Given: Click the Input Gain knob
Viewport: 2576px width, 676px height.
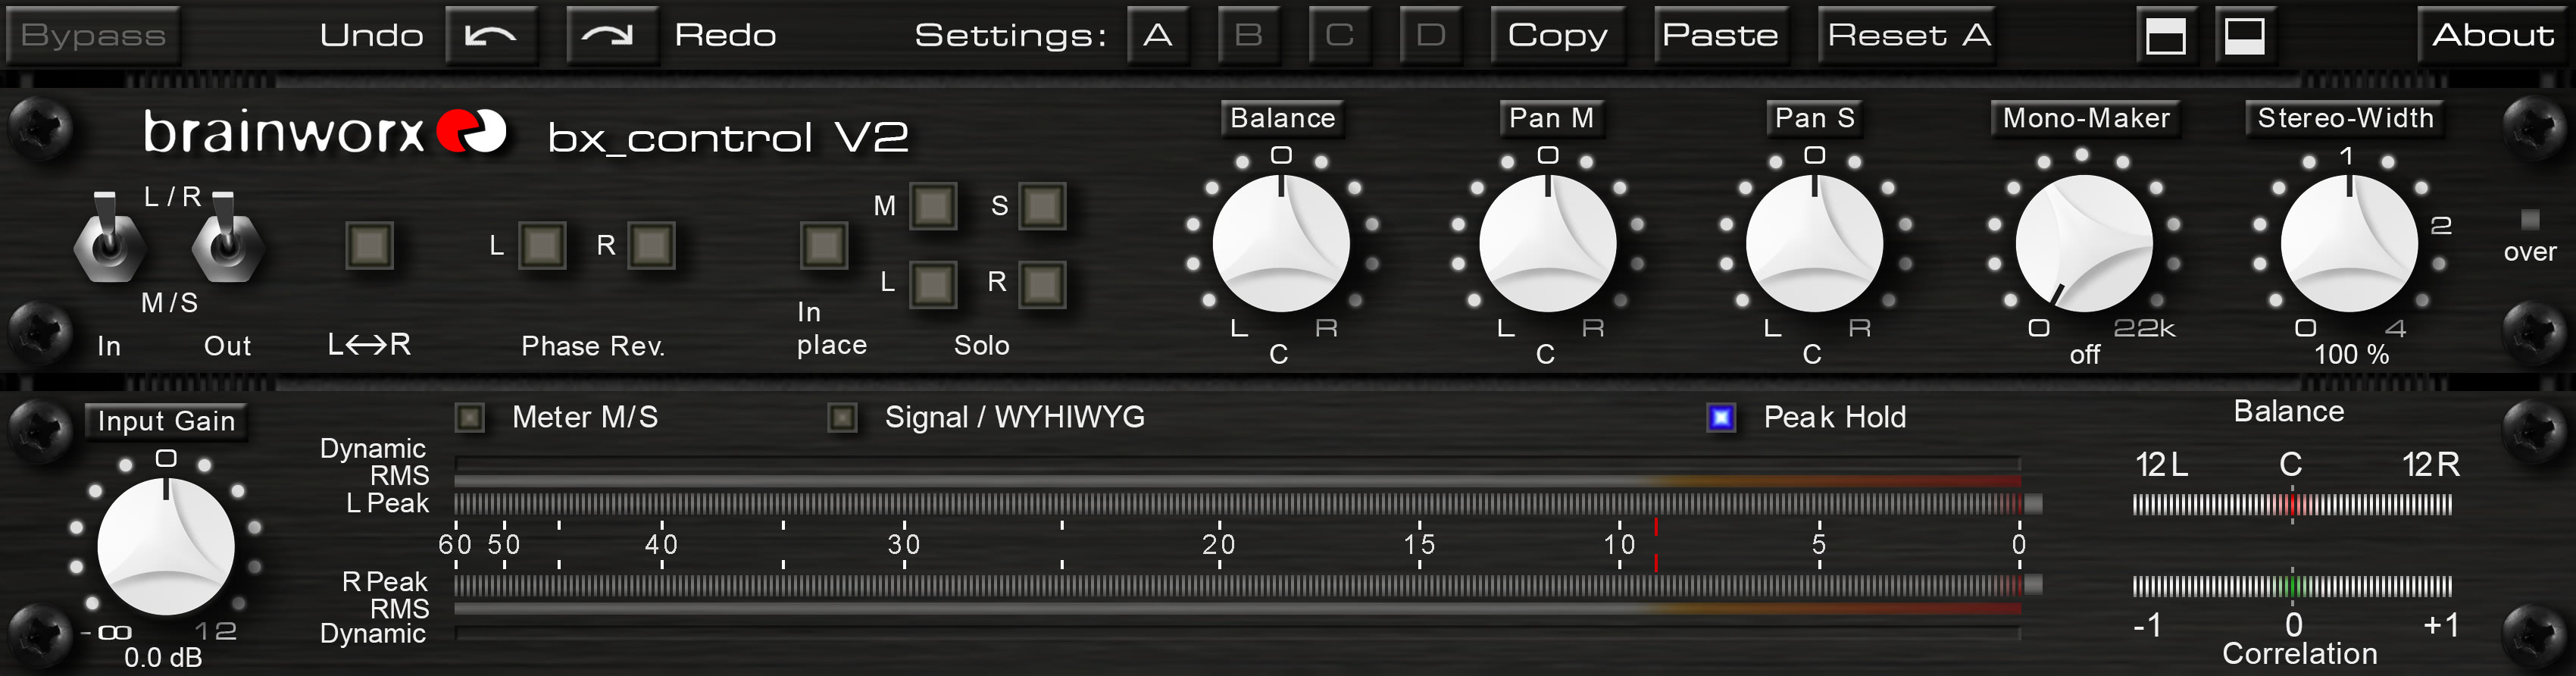Looking at the screenshot, I should (166, 546).
